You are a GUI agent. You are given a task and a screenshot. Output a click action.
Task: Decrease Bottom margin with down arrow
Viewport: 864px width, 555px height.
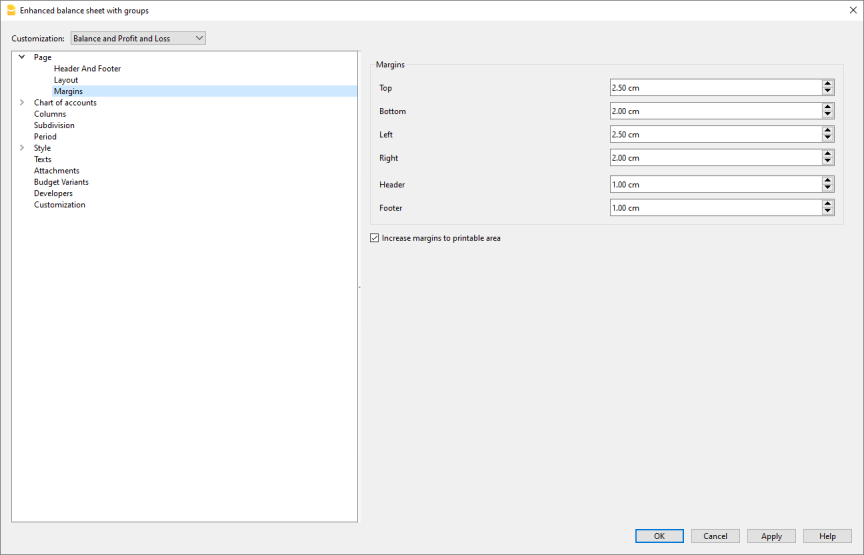pyautogui.click(x=828, y=115)
